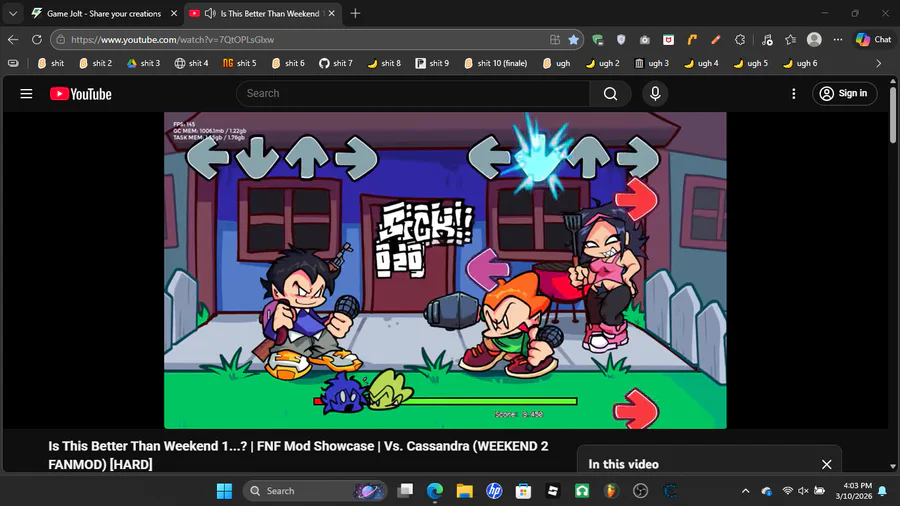Viewport: 900px width, 506px height.
Task: Click the page's vertical scrollbar thumb
Action: click(x=893, y=115)
